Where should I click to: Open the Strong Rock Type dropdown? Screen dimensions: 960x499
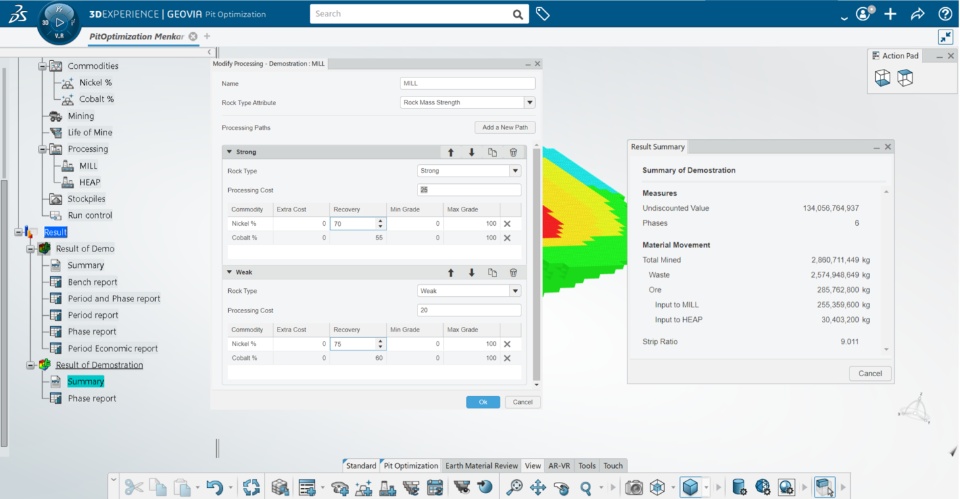coord(516,171)
